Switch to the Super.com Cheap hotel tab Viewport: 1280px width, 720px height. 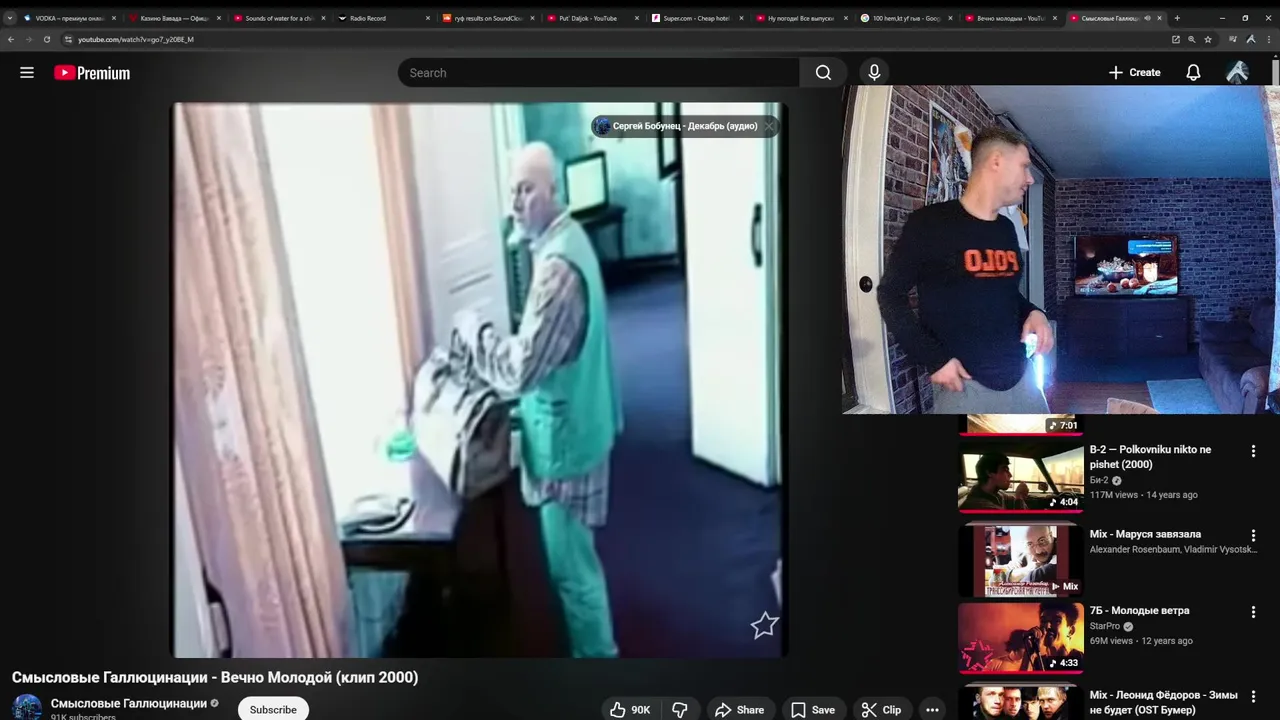pos(699,18)
